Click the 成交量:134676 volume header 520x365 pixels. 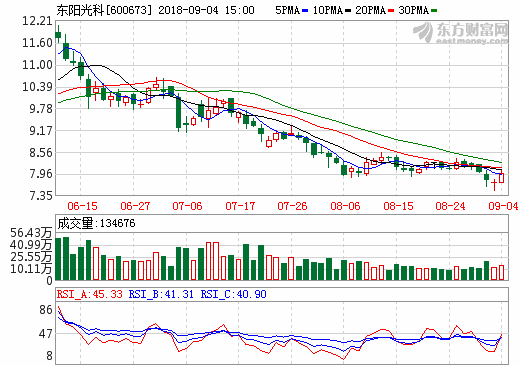(96, 223)
